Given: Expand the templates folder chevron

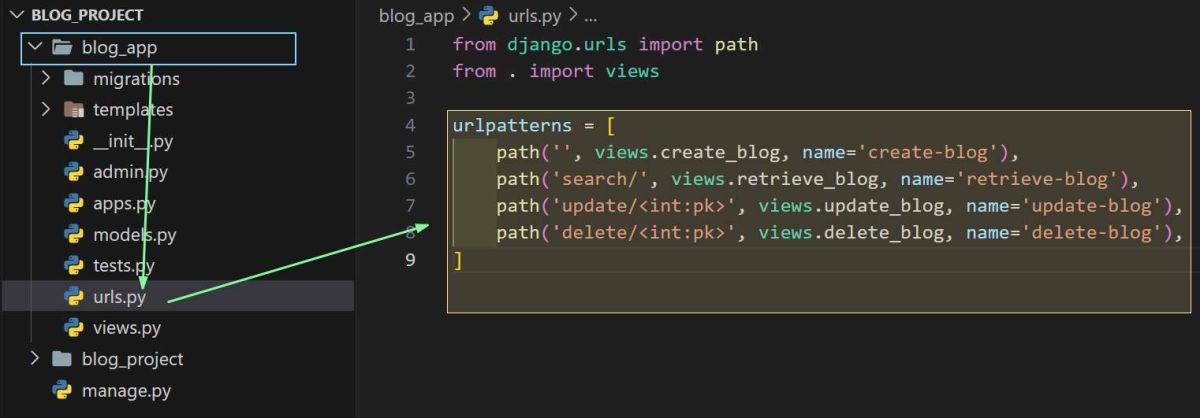Looking at the screenshot, I should pos(46,109).
